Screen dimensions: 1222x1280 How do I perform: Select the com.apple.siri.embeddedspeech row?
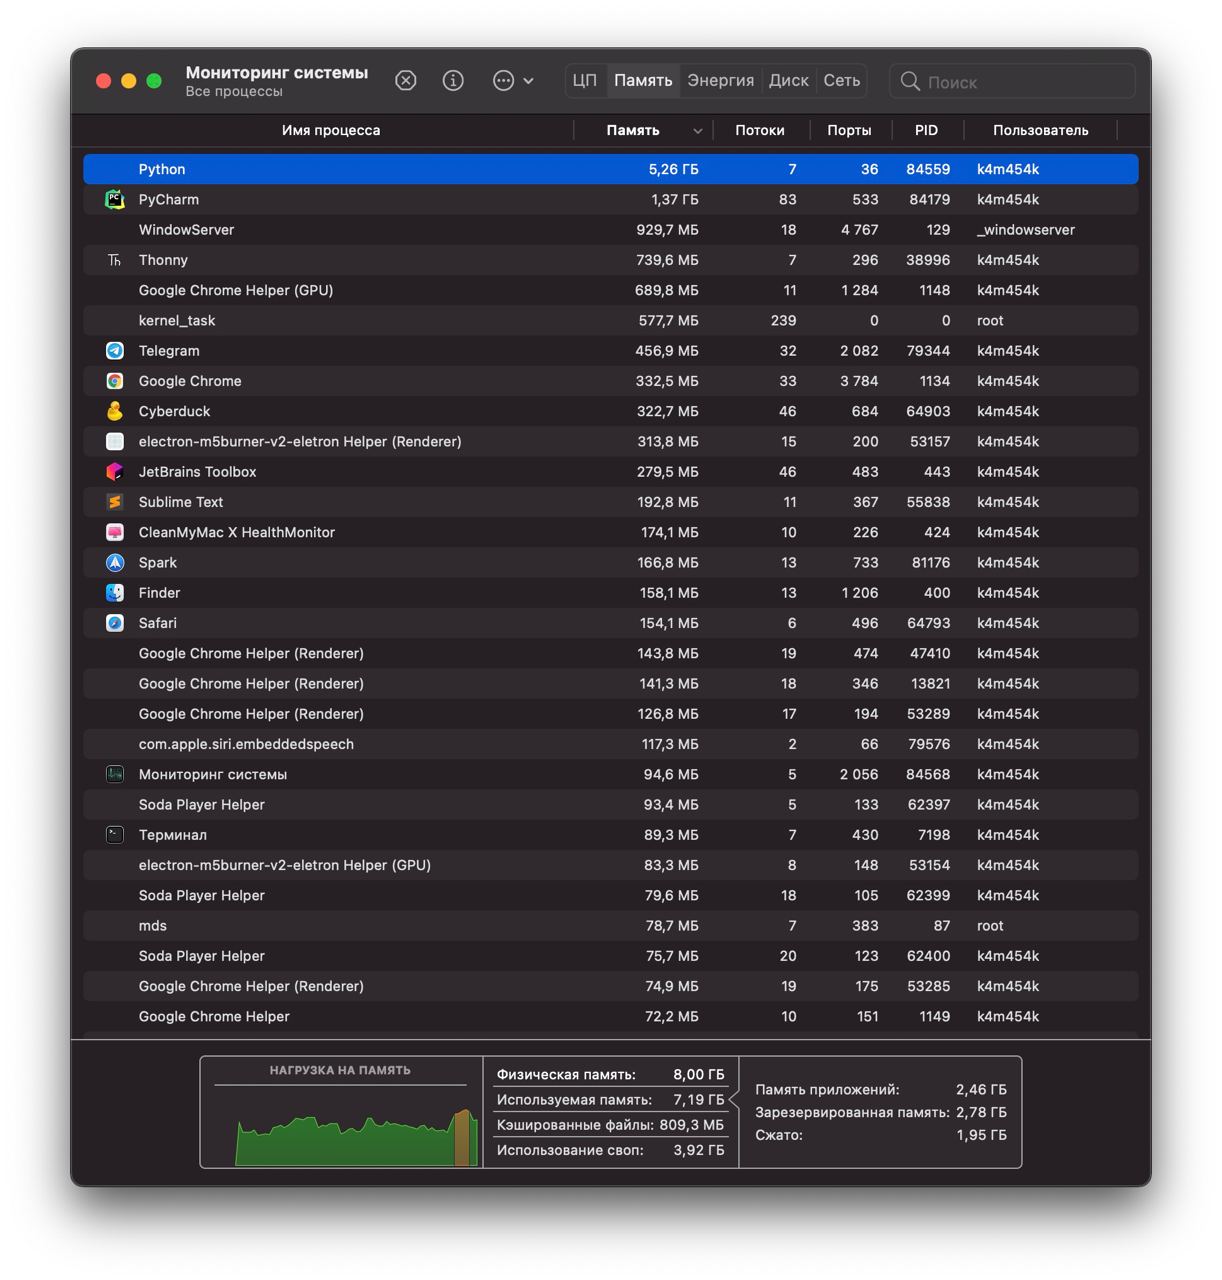pyautogui.click(x=611, y=744)
